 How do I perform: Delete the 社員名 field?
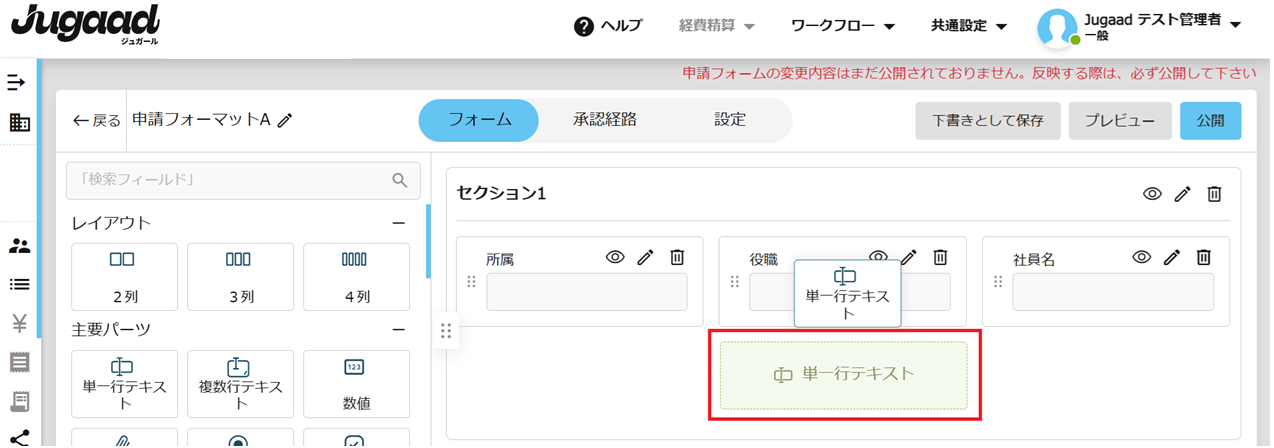(1204, 257)
